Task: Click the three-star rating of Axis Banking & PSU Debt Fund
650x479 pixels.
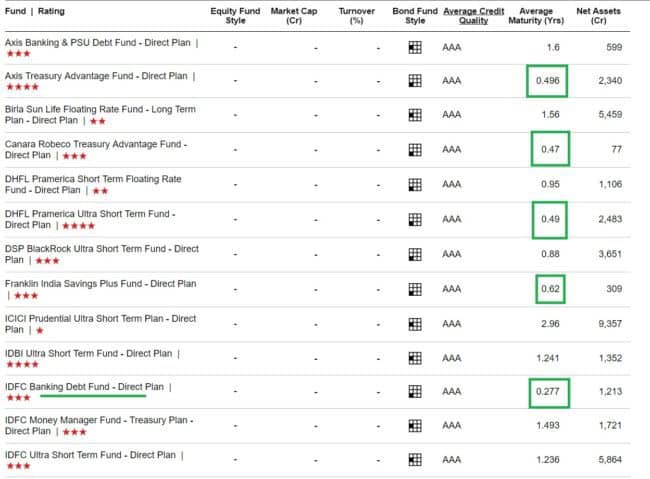Action: 19,53
